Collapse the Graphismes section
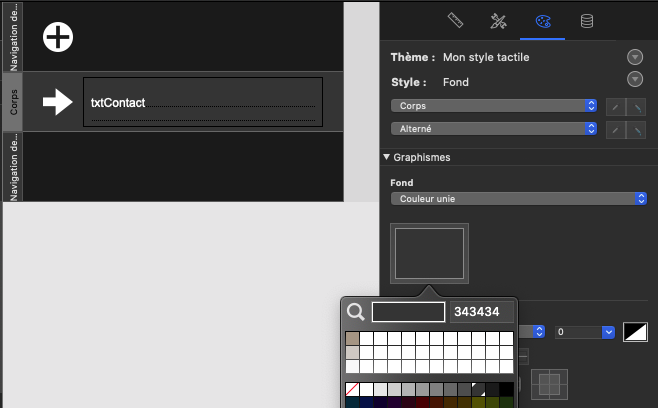This screenshot has width=658, height=408. point(387,158)
